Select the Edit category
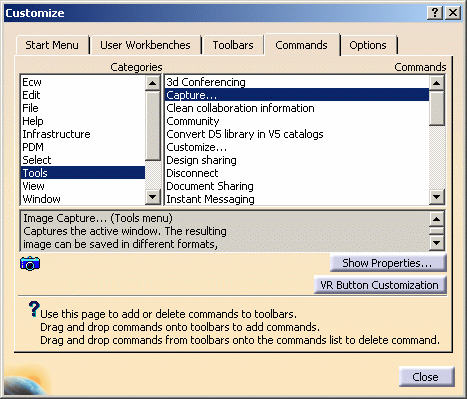The width and height of the screenshot is (467, 399). (83, 95)
